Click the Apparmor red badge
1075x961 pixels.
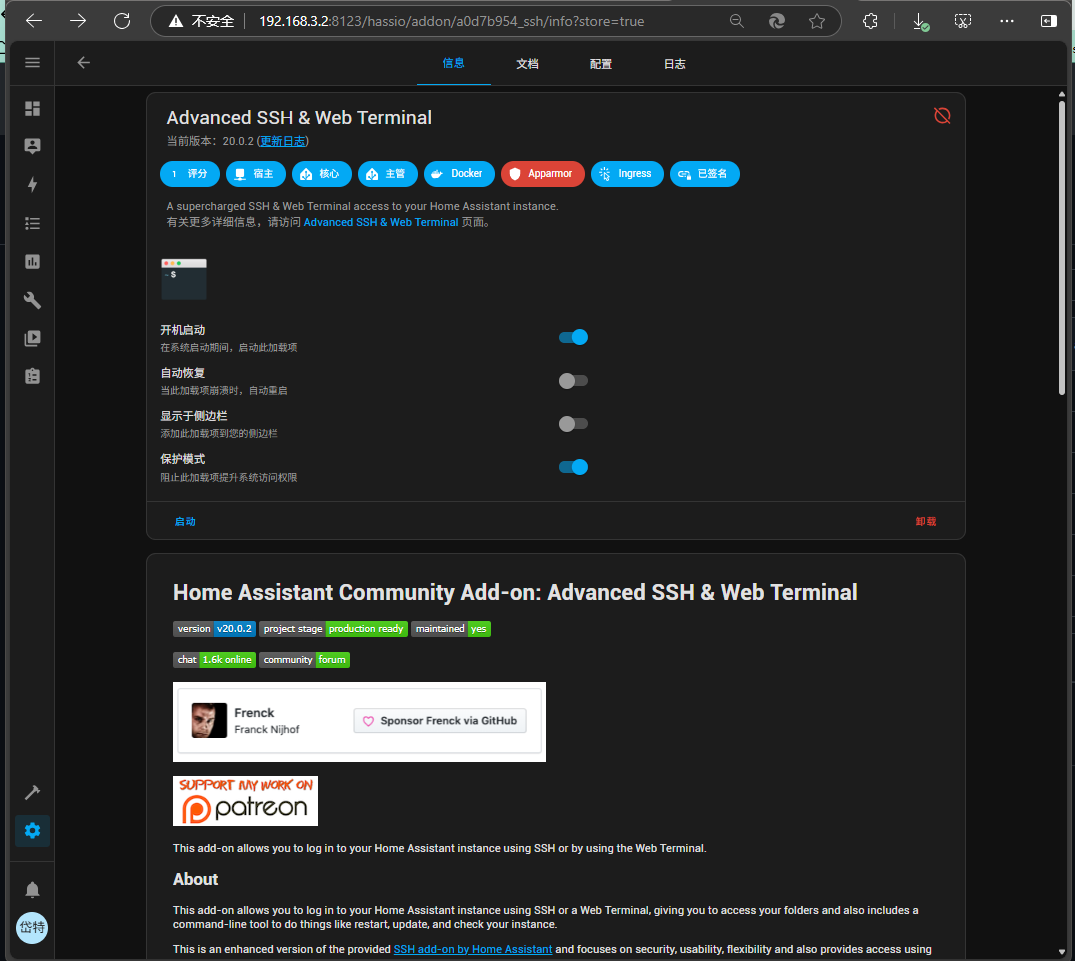[x=542, y=174]
